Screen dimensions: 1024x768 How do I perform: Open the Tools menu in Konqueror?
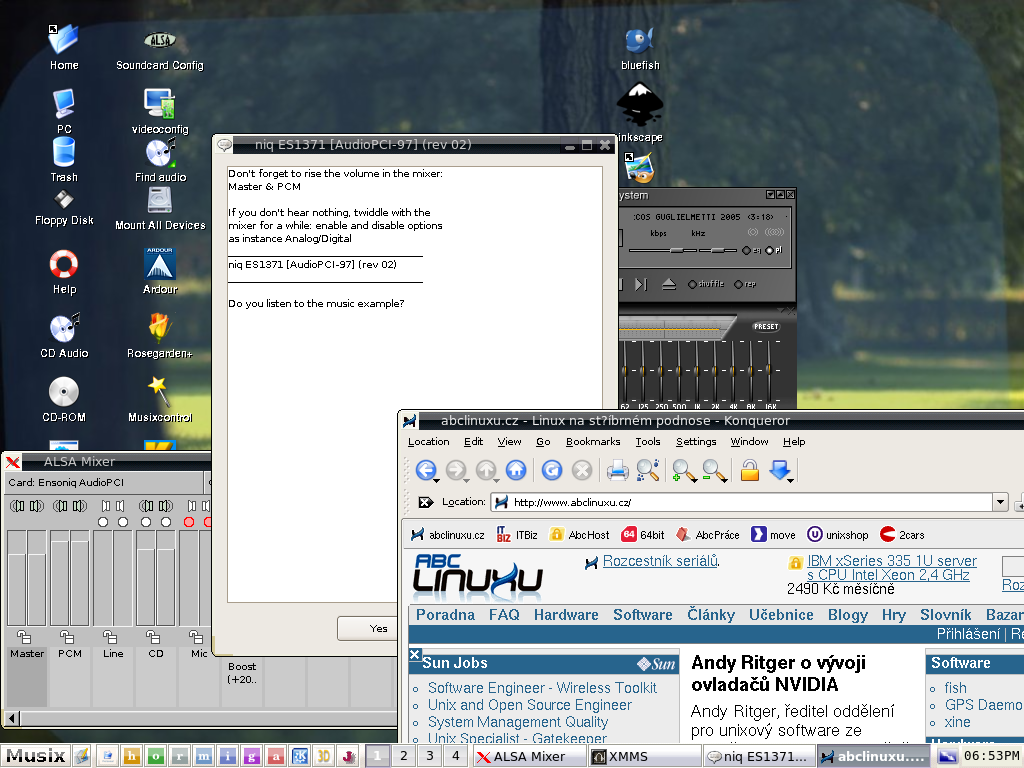[648, 441]
